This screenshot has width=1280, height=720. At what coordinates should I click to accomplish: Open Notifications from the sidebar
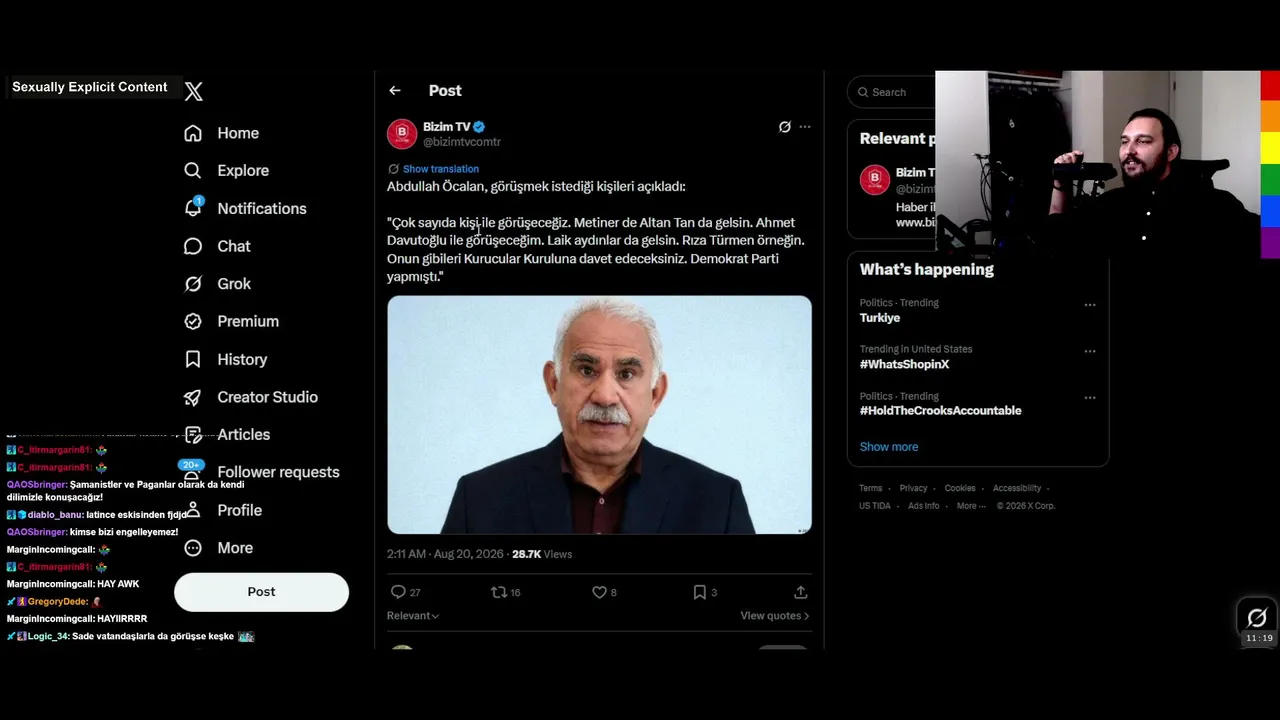245,208
